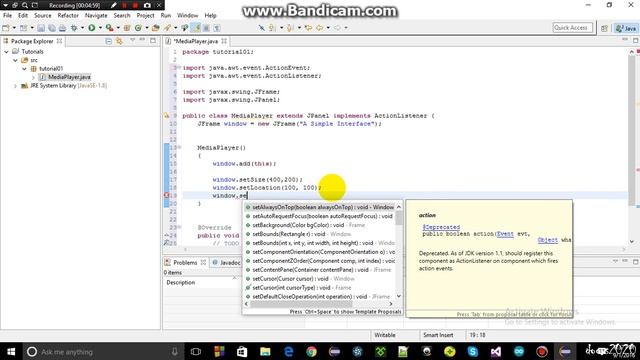
Task: Collapse the Tutorials project tree node
Action: (7, 52)
